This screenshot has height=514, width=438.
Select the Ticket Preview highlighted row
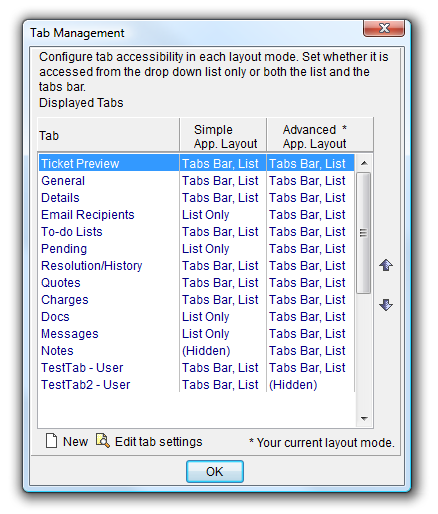pyautogui.click(x=196, y=163)
